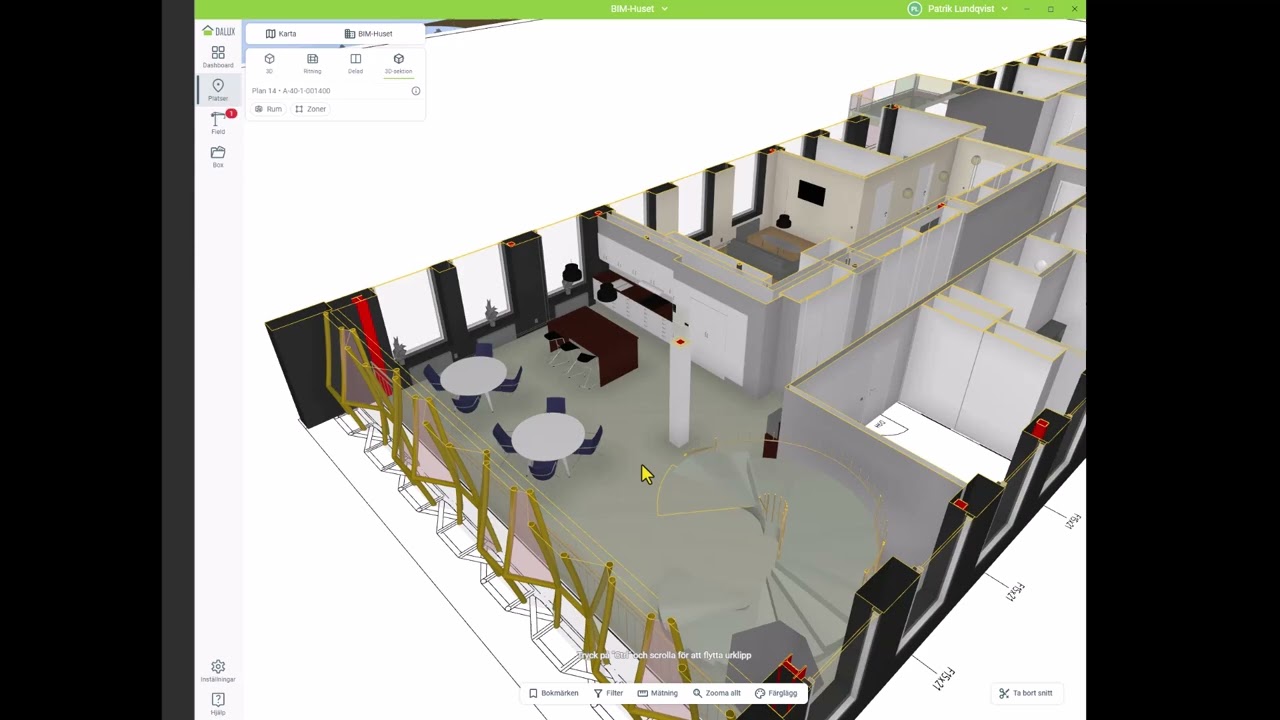Image resolution: width=1280 pixels, height=720 pixels.
Task: Open the Dashboard section
Action: coord(218,57)
